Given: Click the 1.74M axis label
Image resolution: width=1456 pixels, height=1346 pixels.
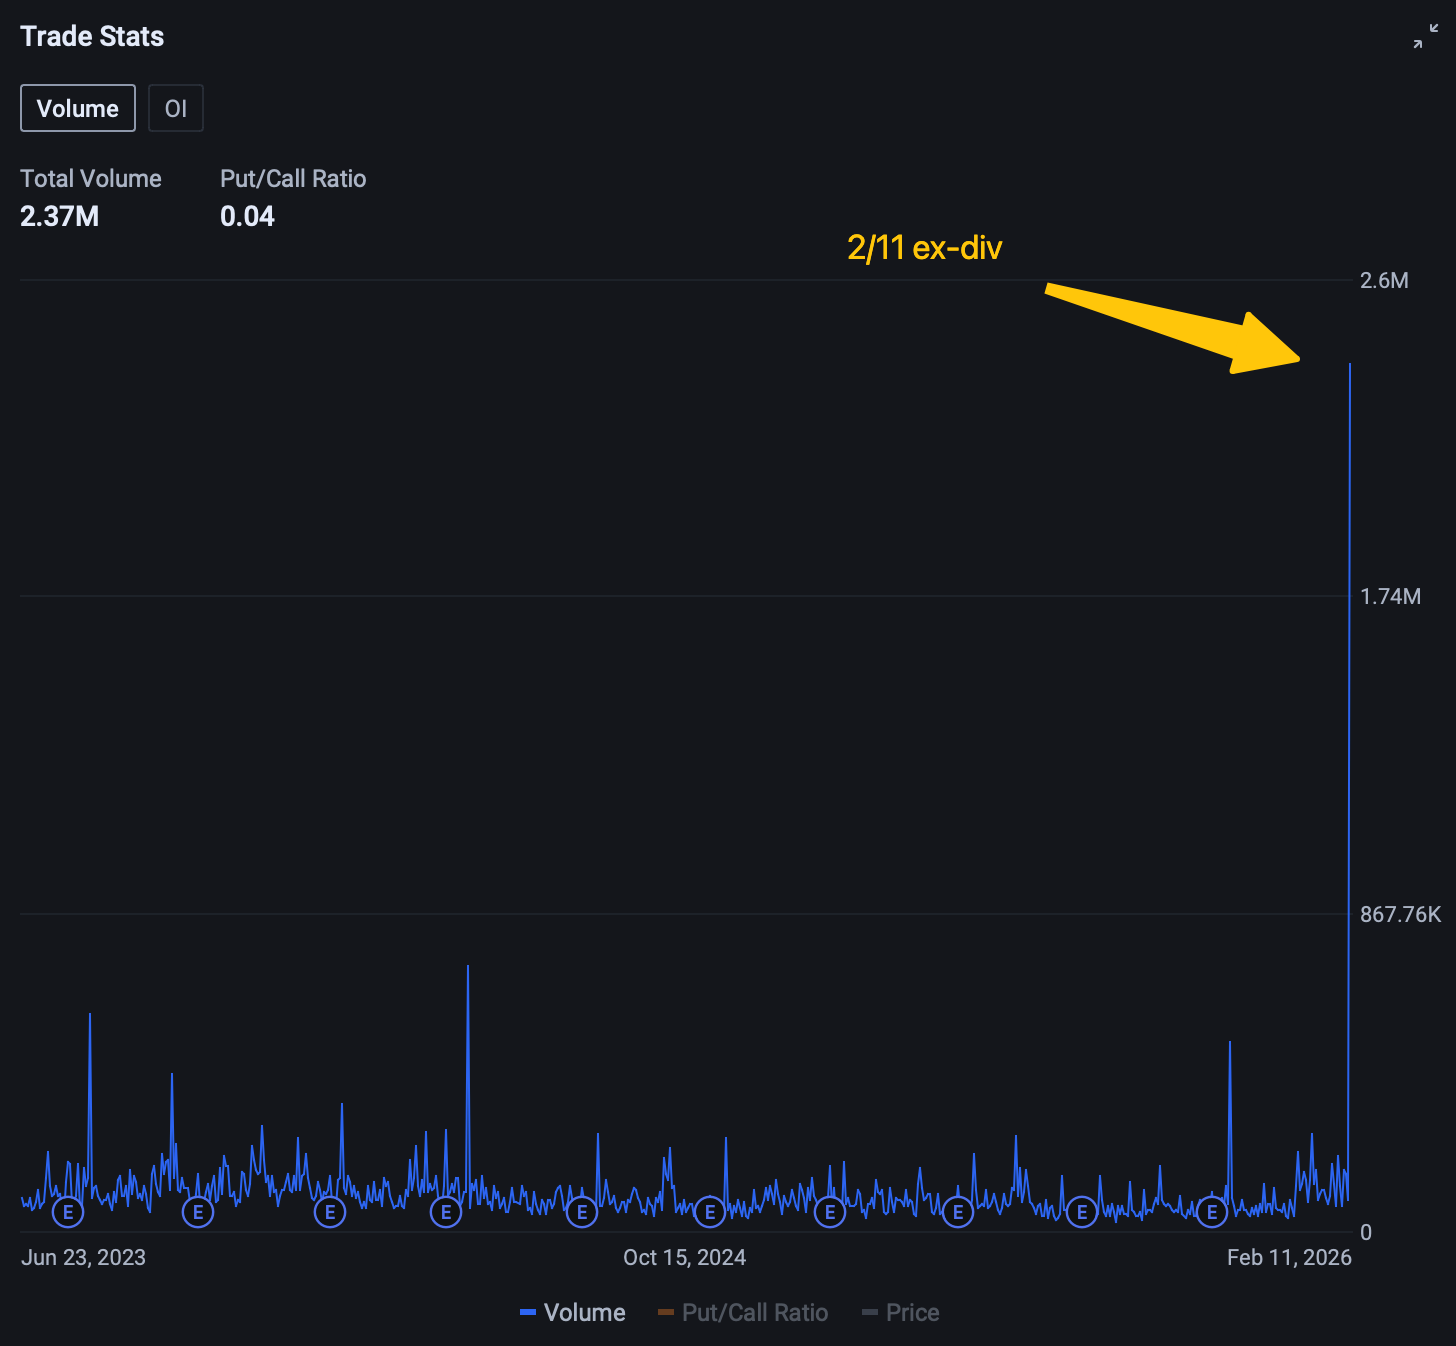Looking at the screenshot, I should point(1390,596).
